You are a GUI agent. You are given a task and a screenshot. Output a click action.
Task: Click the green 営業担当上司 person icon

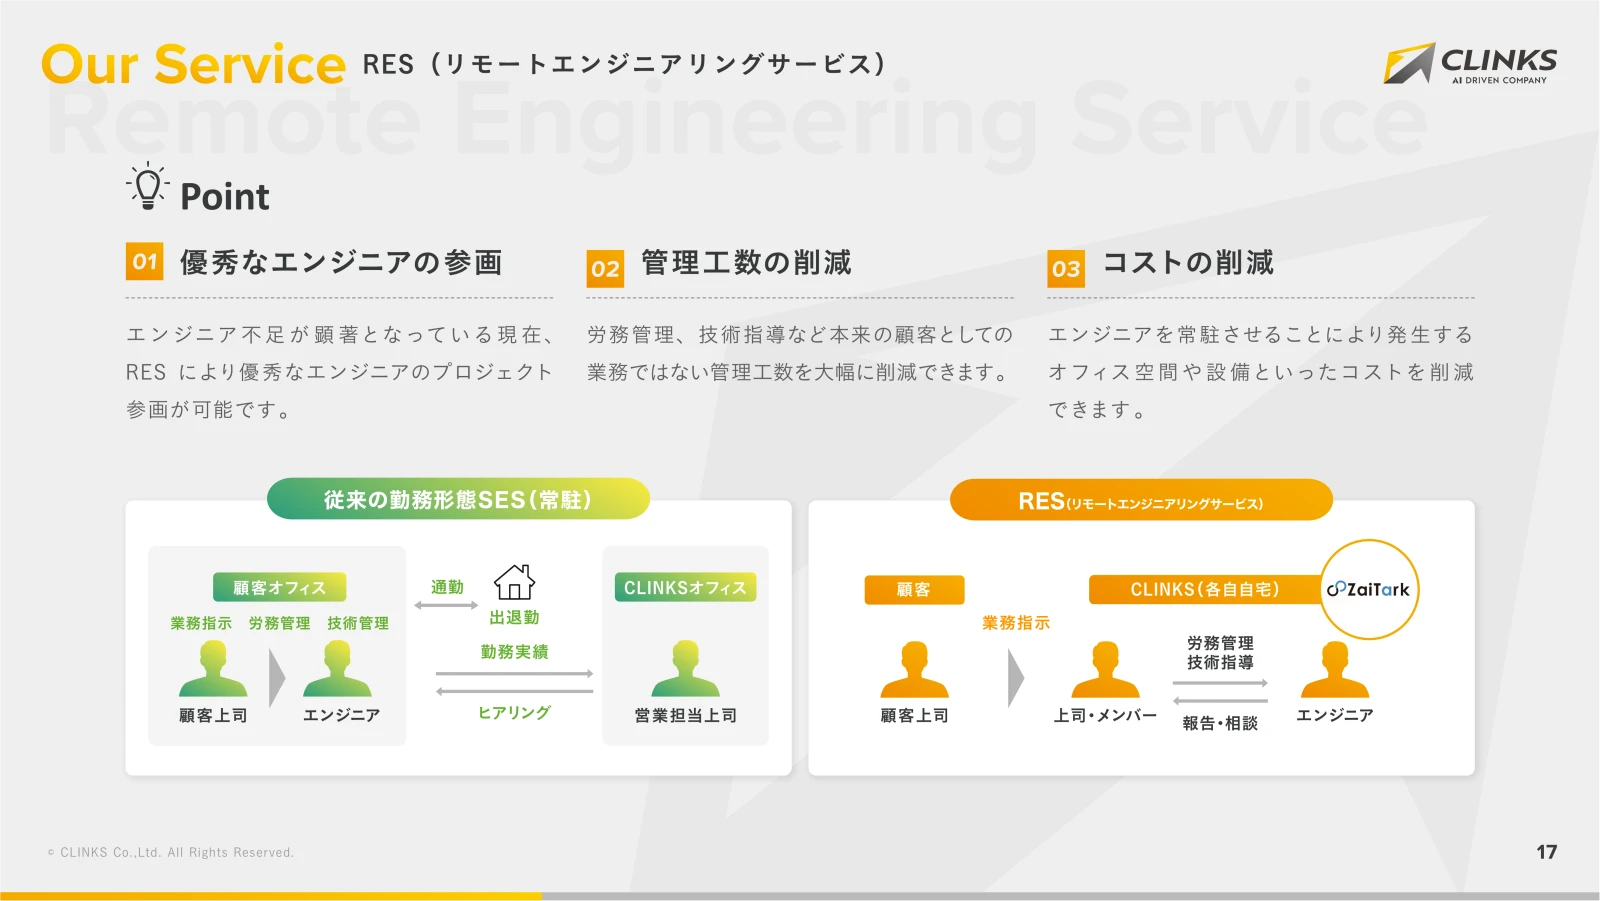[x=685, y=668]
